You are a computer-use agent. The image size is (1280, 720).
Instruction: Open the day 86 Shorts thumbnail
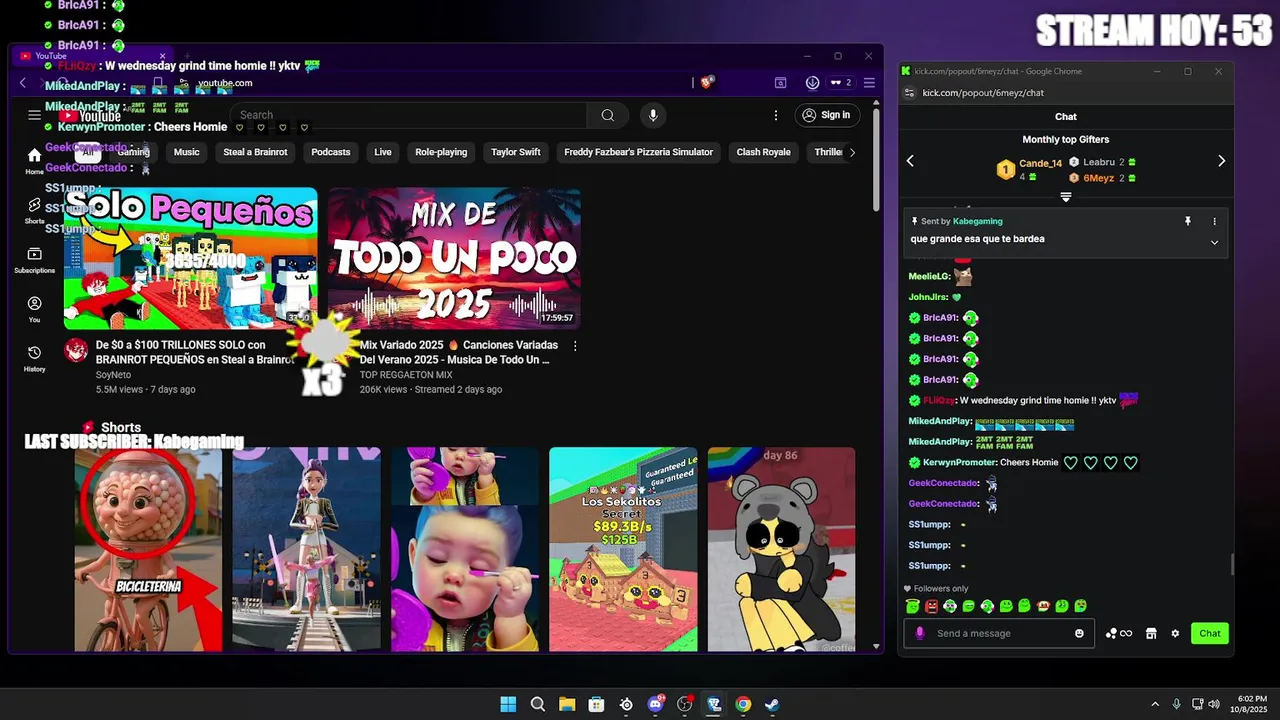(781, 549)
